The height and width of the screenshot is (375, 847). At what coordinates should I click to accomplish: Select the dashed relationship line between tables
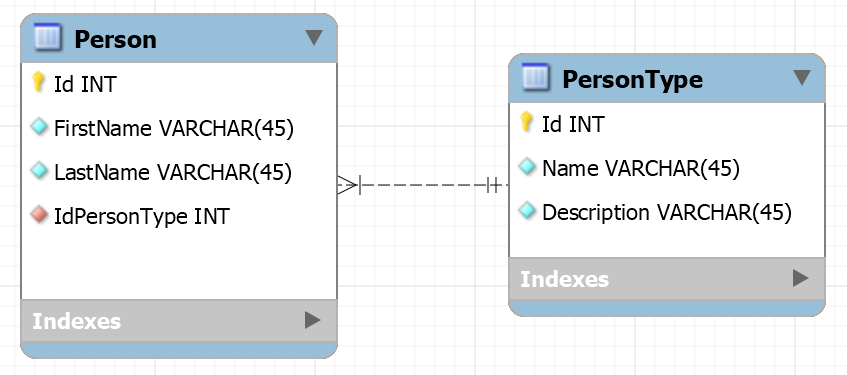[x=423, y=185]
